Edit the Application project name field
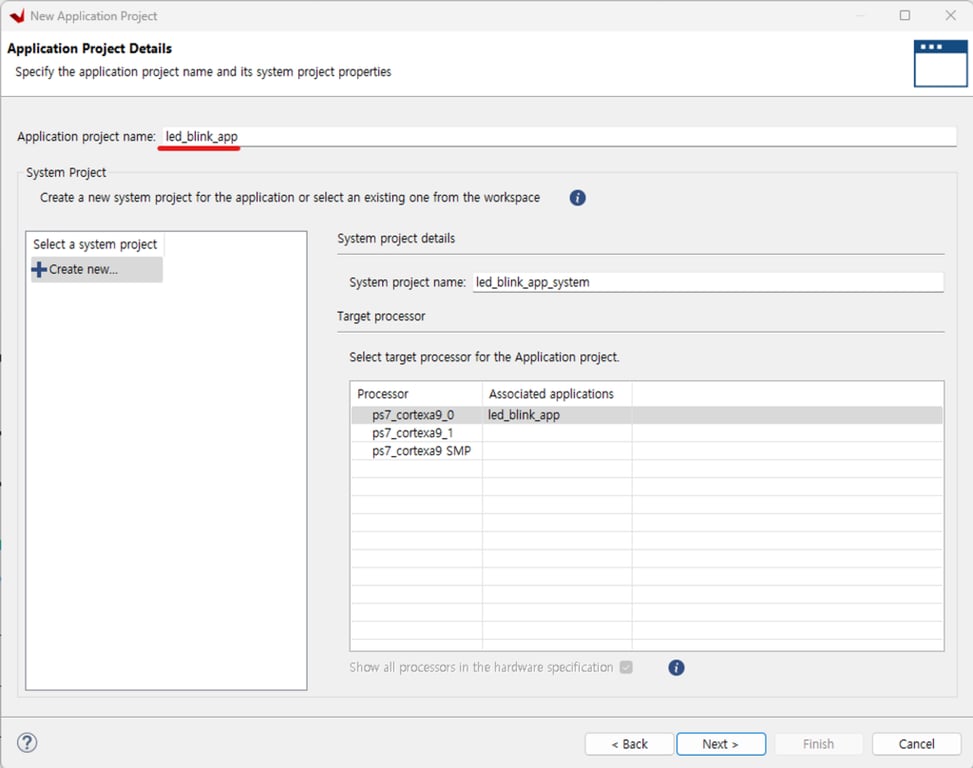This screenshot has width=973, height=768. click(x=558, y=136)
